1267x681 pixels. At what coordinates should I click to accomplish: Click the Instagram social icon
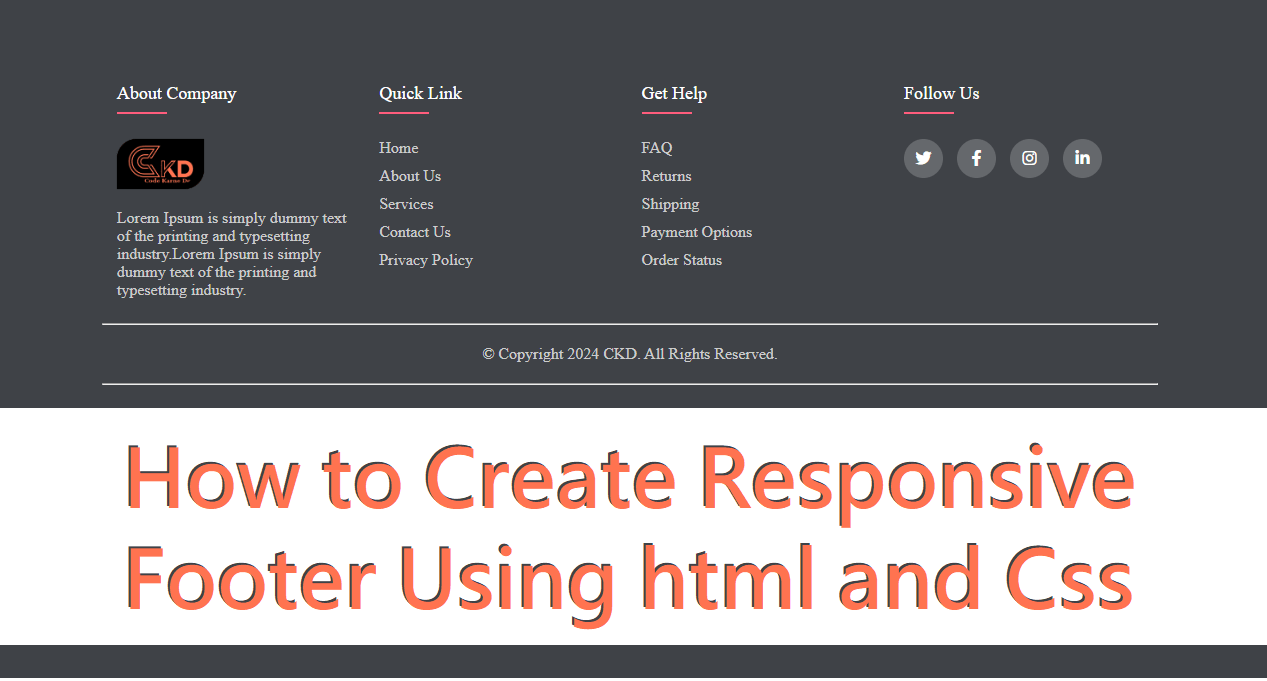[x=1029, y=158]
